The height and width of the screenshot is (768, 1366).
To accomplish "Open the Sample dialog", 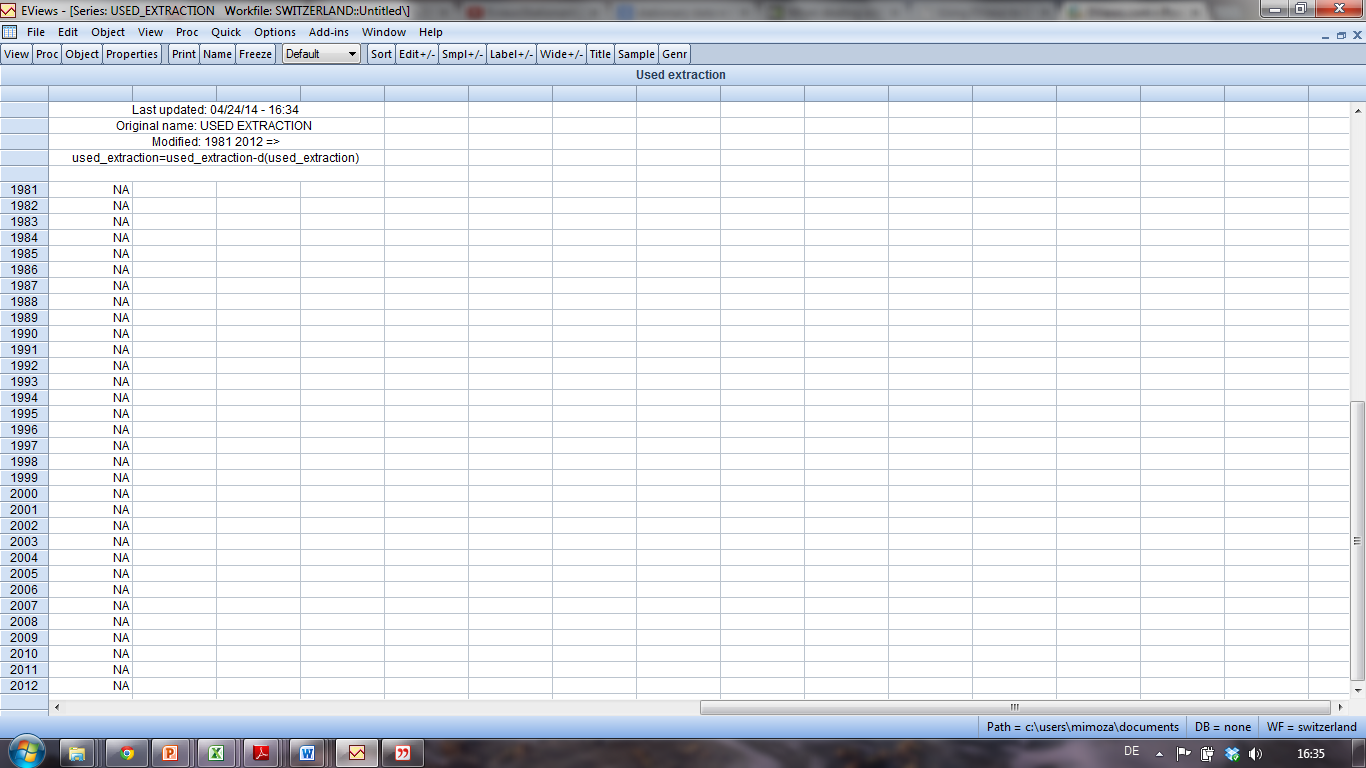I will (636, 54).
